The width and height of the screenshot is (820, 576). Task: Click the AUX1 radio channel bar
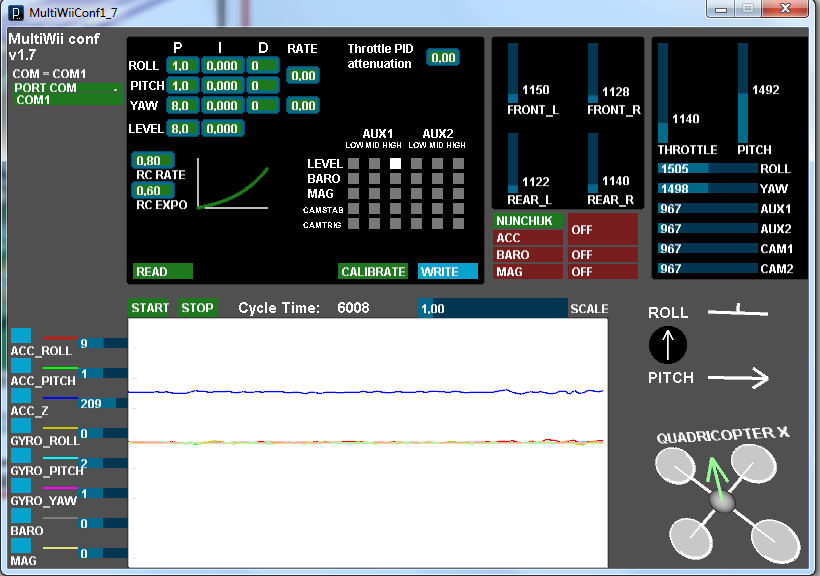coord(708,209)
